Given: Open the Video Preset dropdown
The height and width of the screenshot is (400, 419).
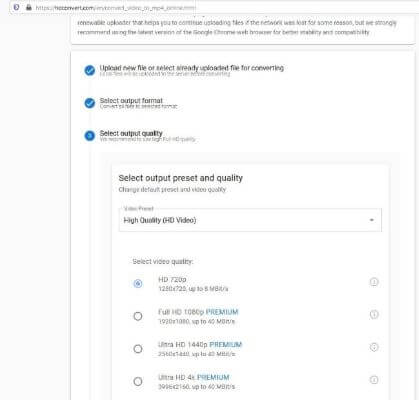Looking at the screenshot, I should coord(250,220).
